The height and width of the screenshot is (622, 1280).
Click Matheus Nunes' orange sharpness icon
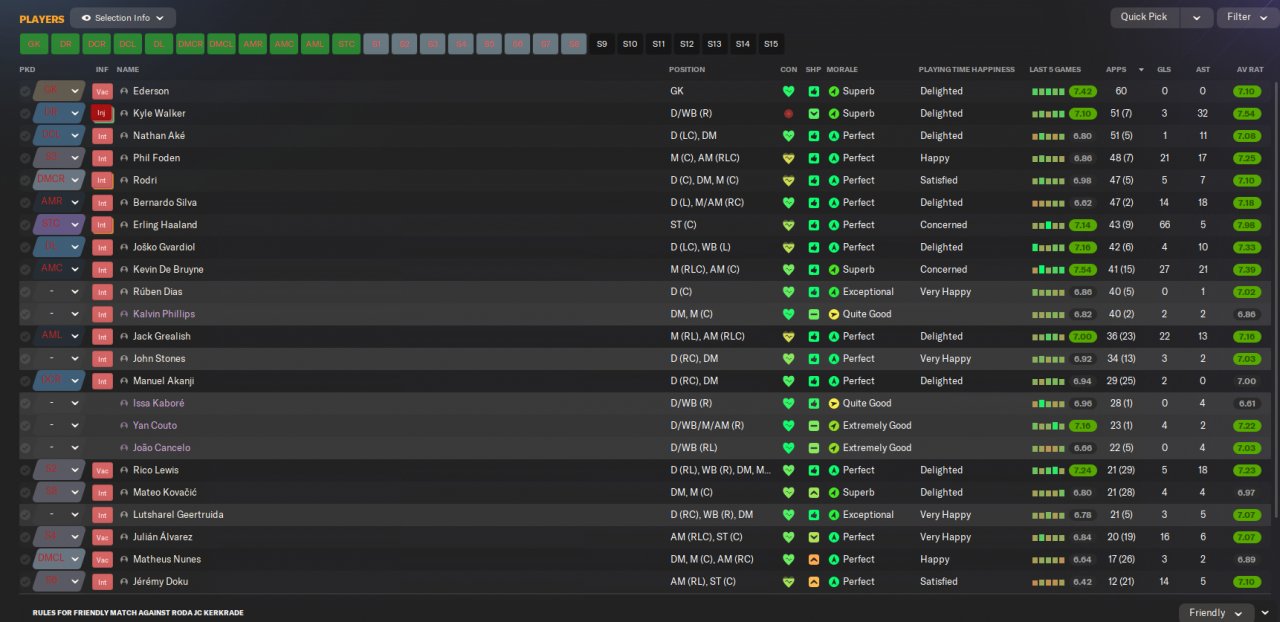click(x=814, y=560)
